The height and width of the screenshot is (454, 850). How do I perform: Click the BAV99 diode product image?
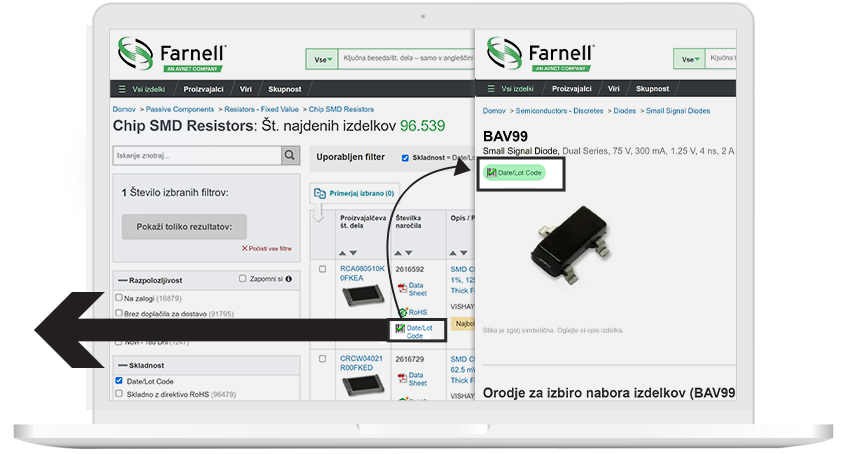click(x=571, y=245)
